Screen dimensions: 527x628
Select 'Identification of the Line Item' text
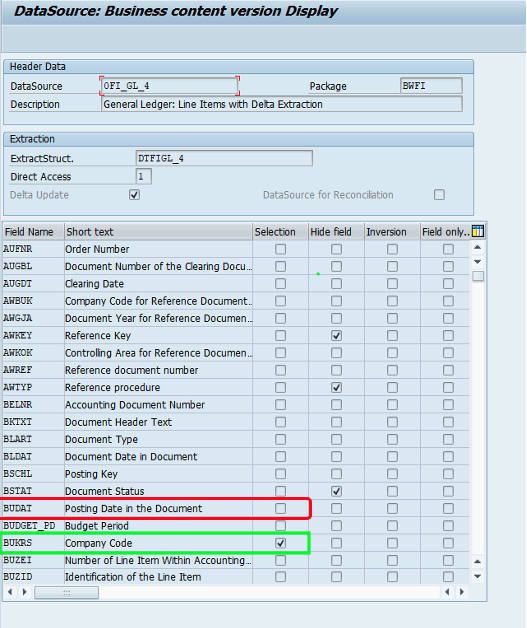(133, 577)
